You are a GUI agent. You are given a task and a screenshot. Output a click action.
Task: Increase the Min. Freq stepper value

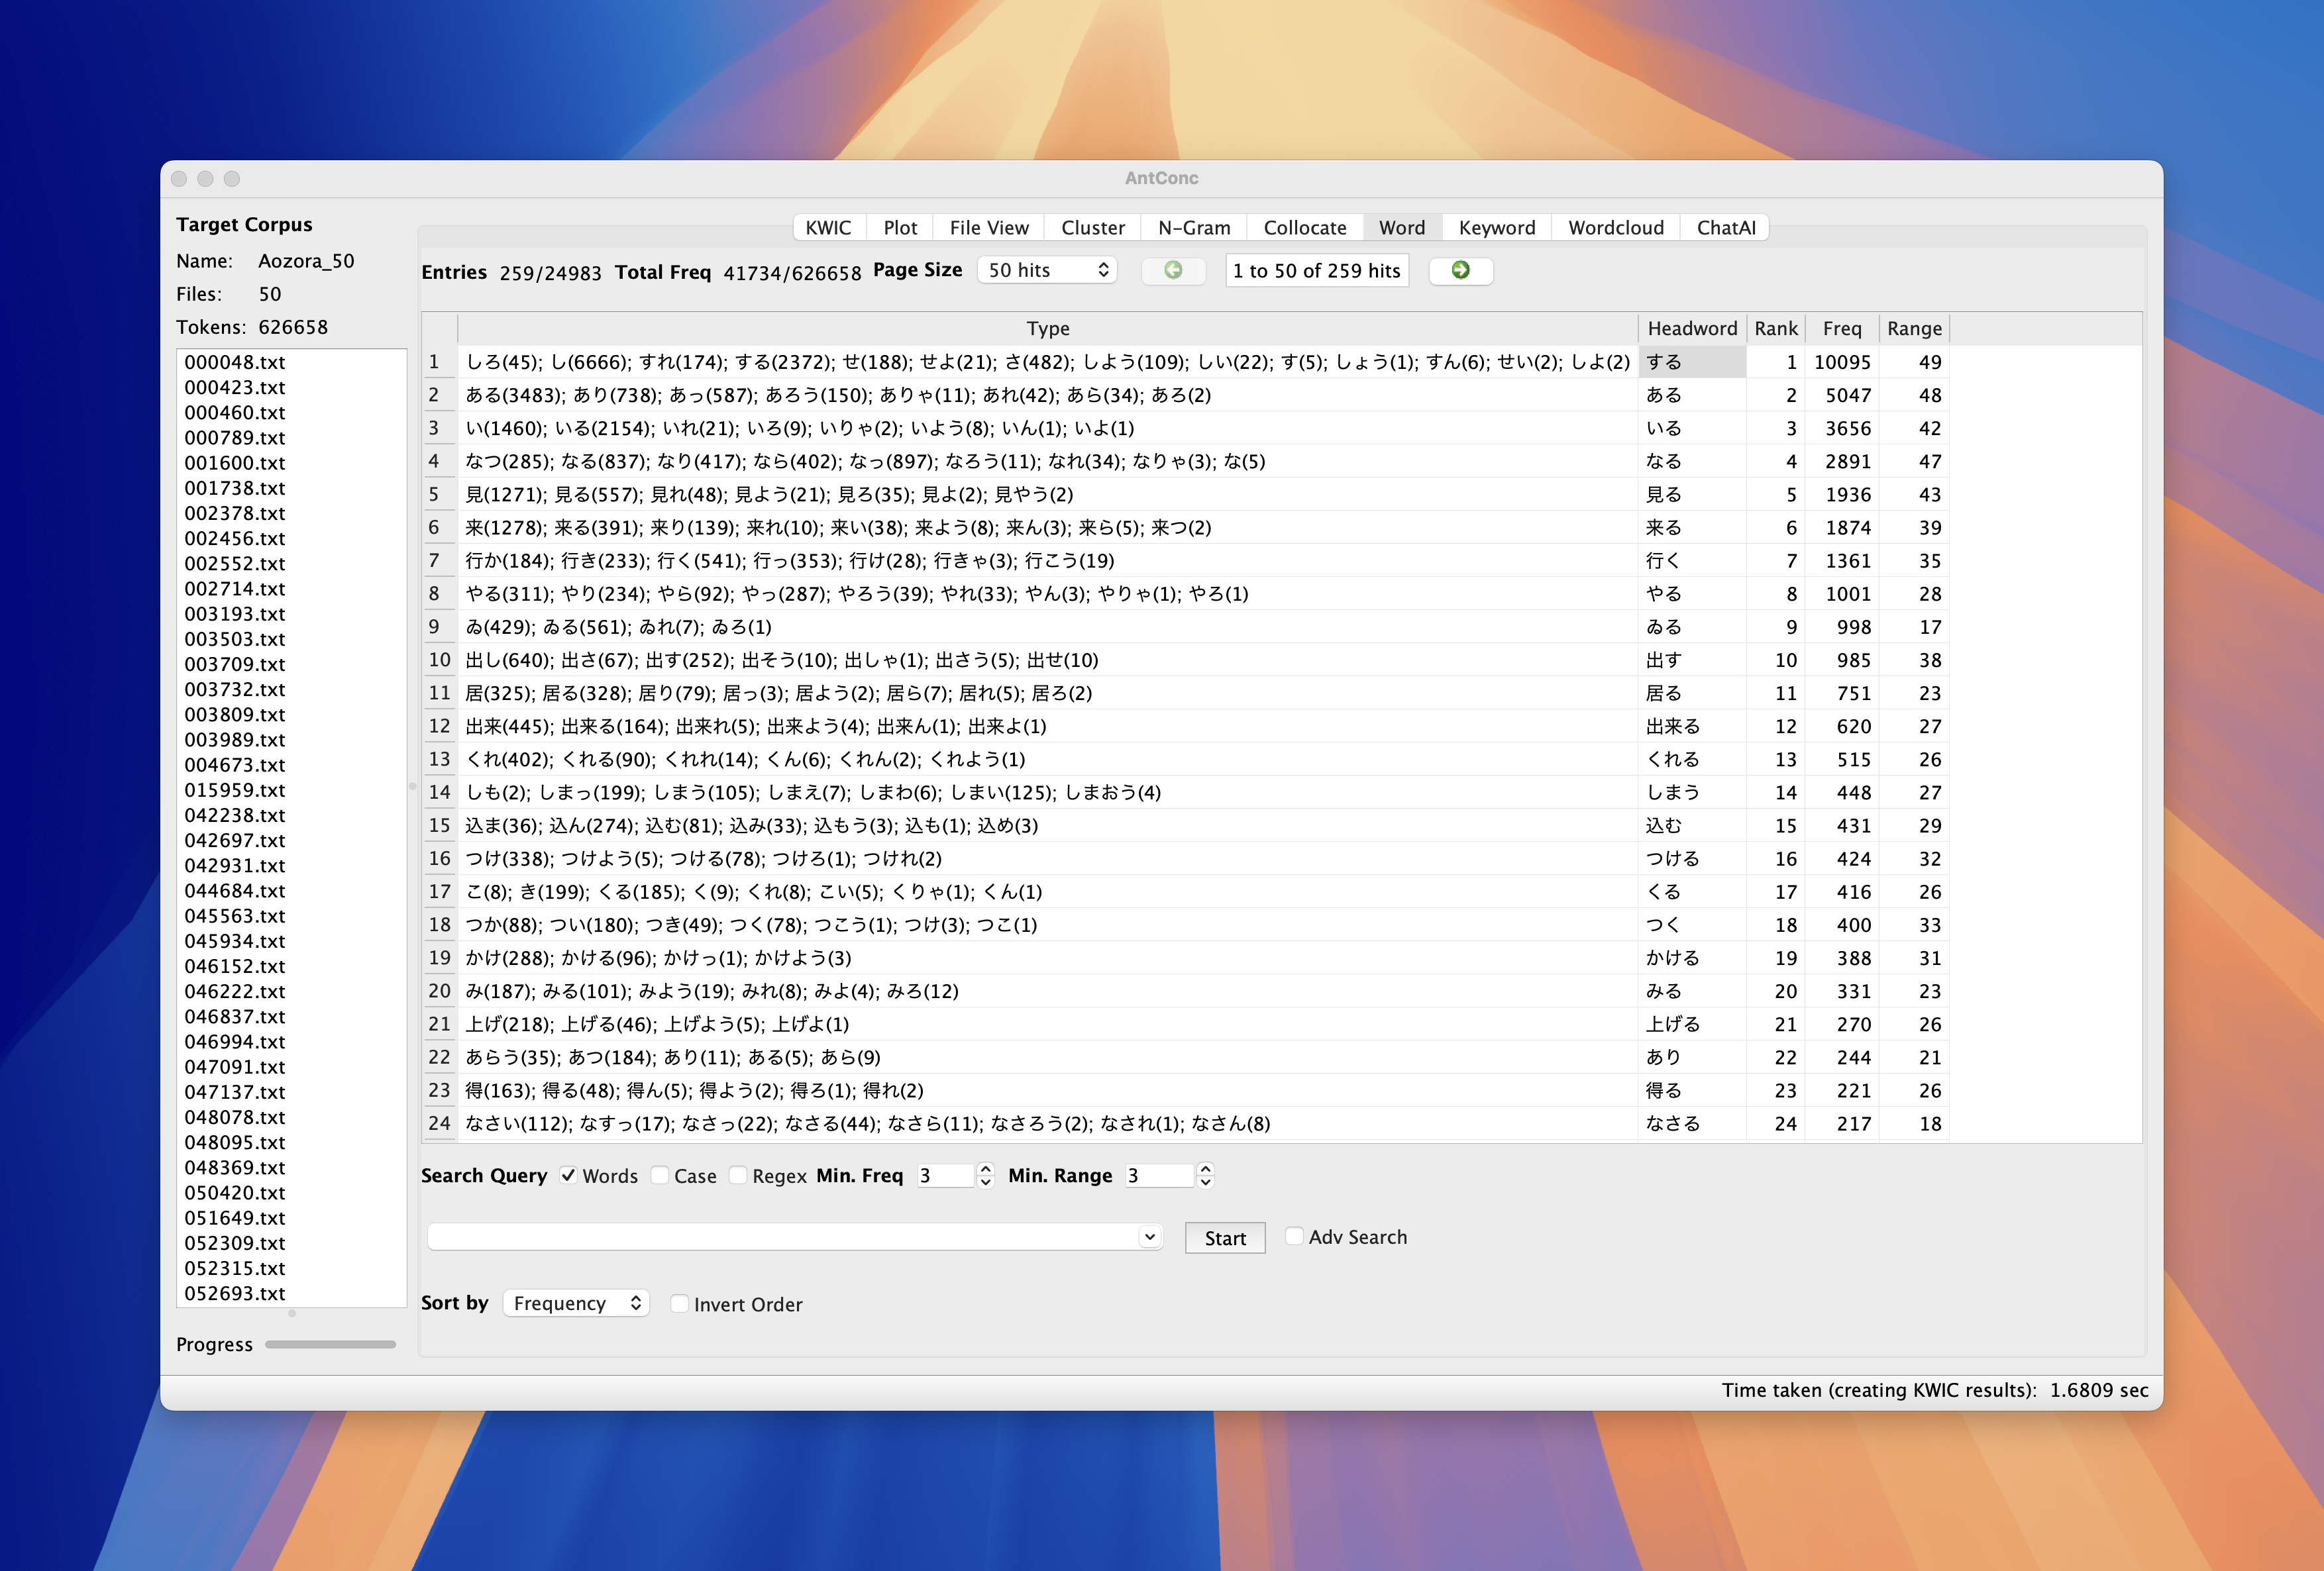(x=986, y=1168)
